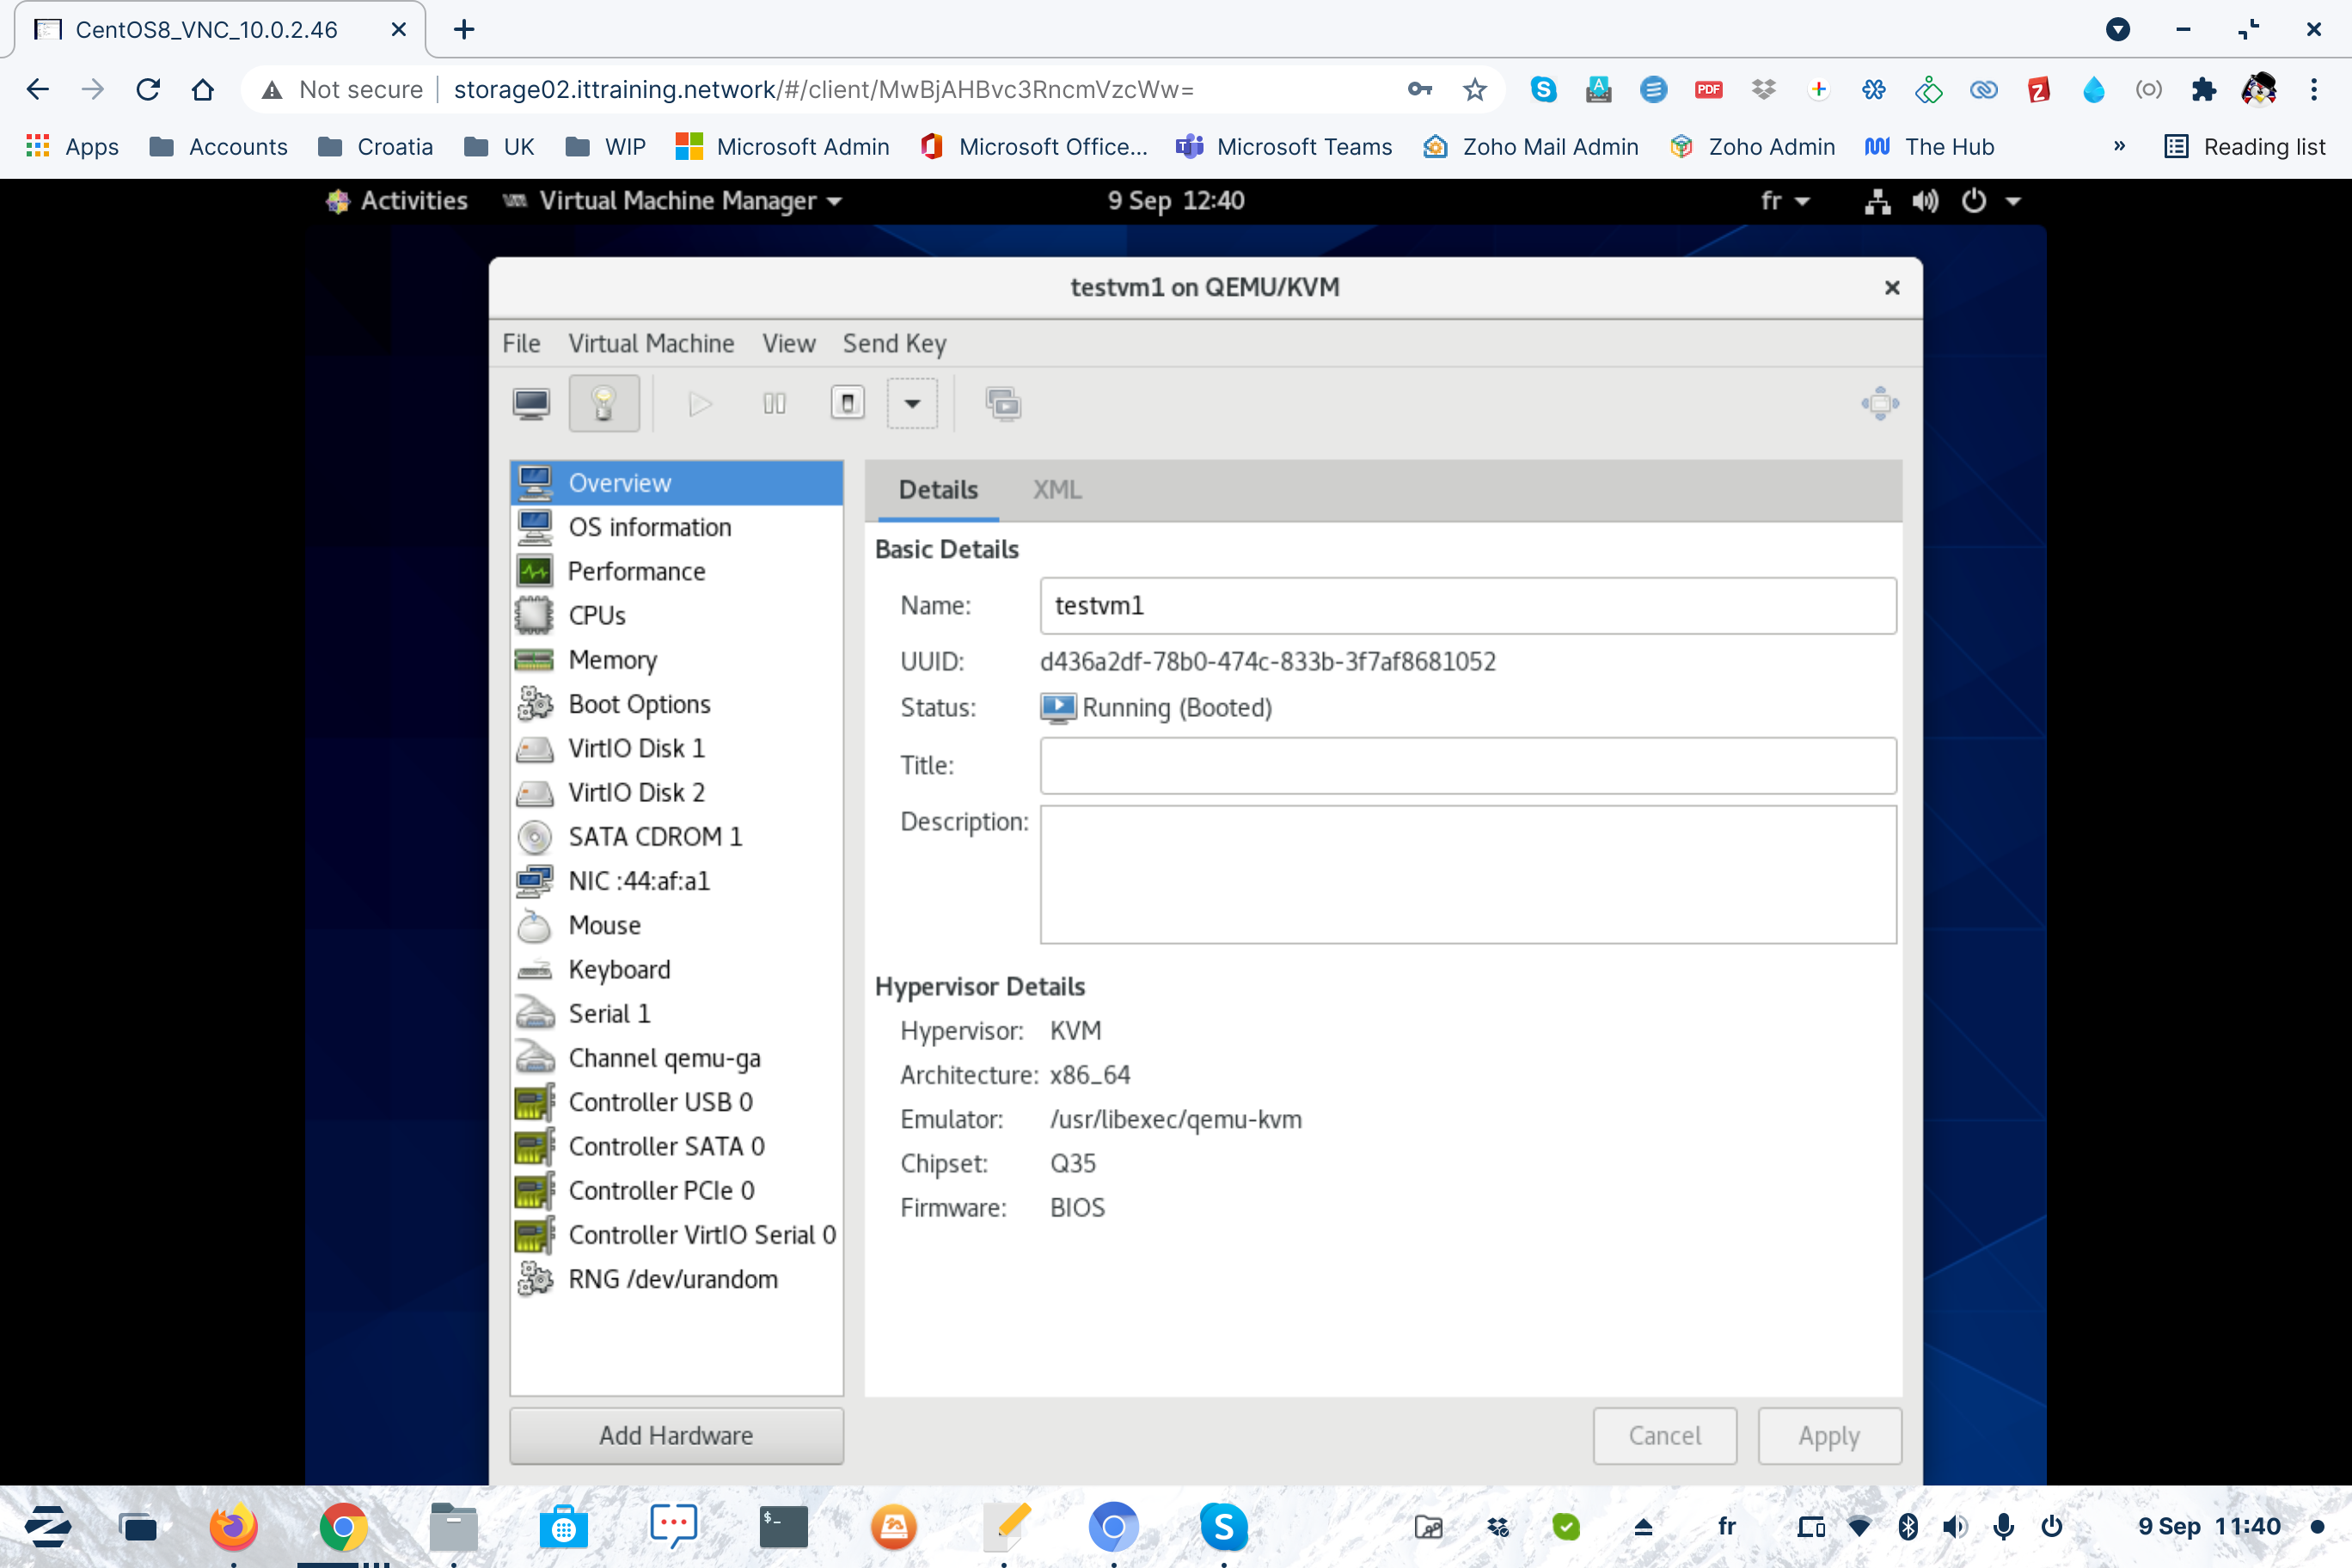
Task: Switch to the XML tab
Action: click(x=1057, y=490)
